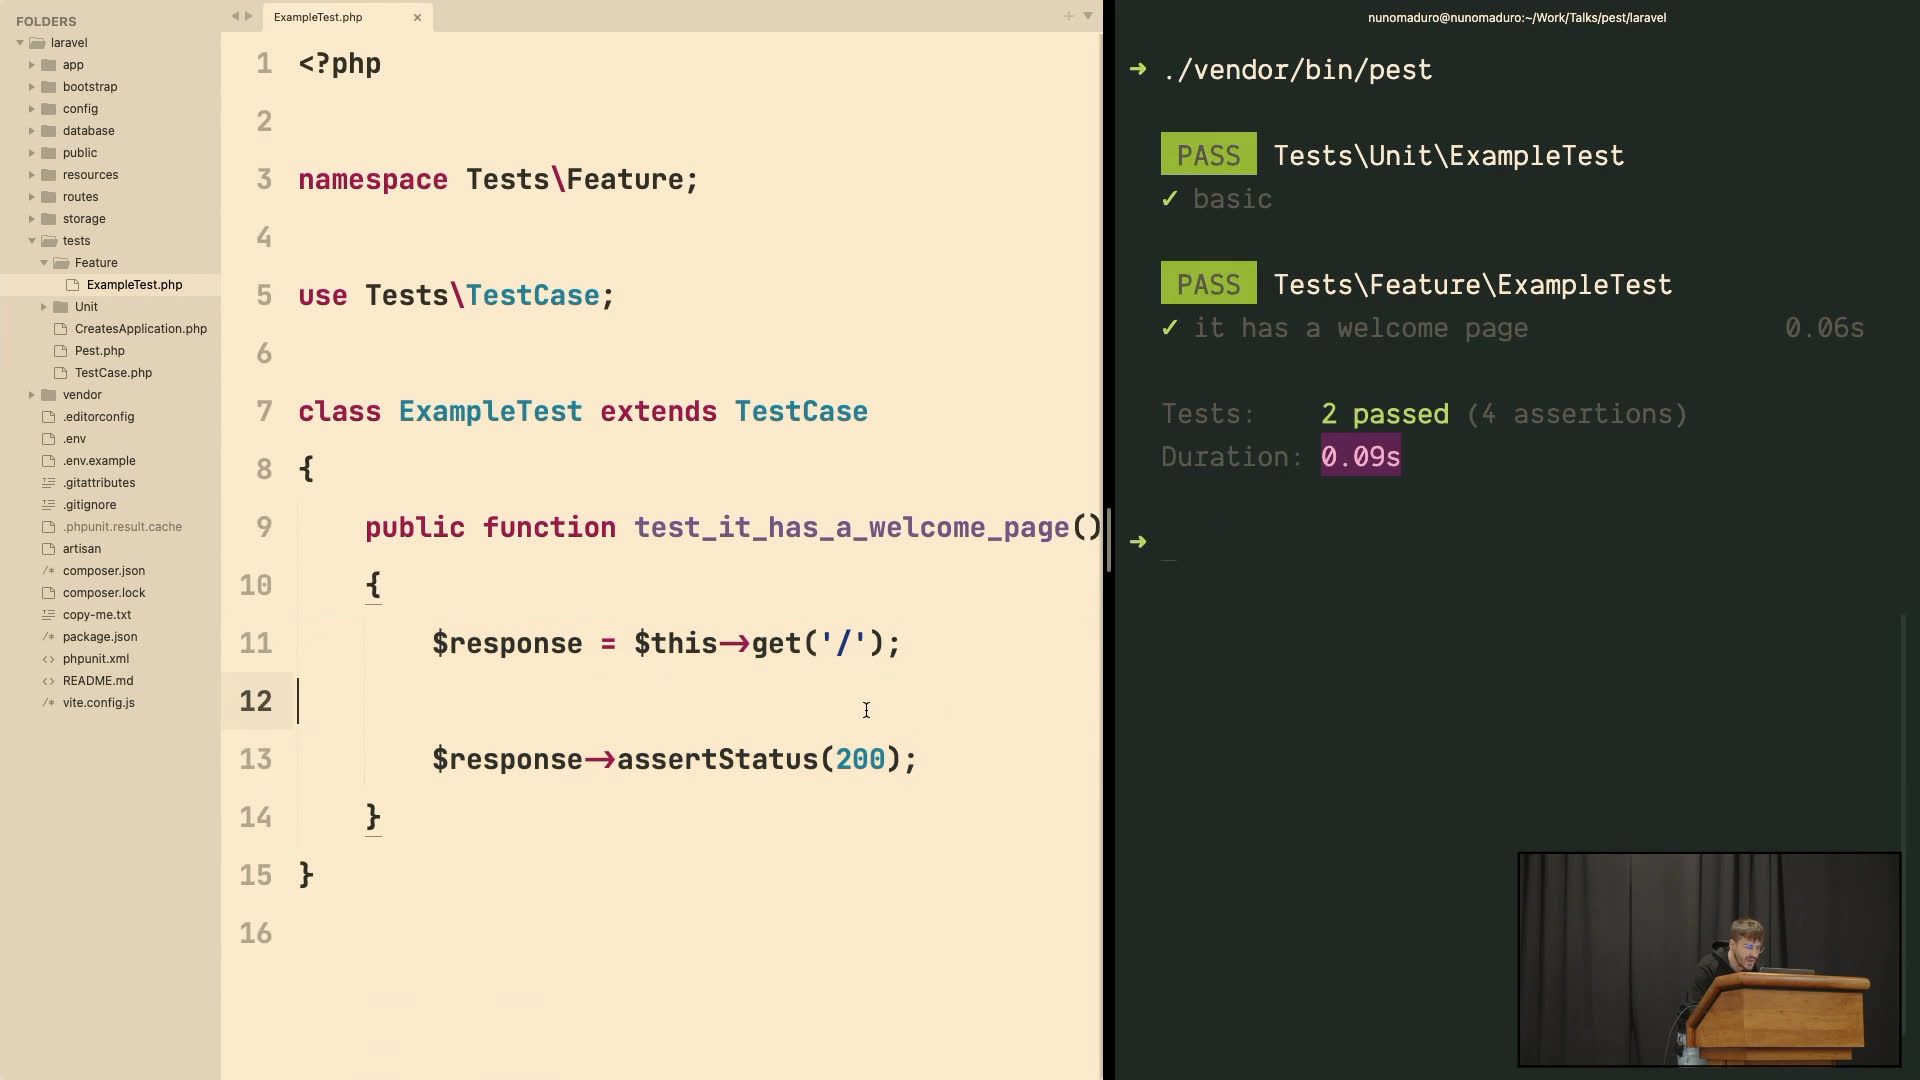Image resolution: width=1920 pixels, height=1080 pixels.
Task: Collapse the Feature folder
Action: coord(43,263)
